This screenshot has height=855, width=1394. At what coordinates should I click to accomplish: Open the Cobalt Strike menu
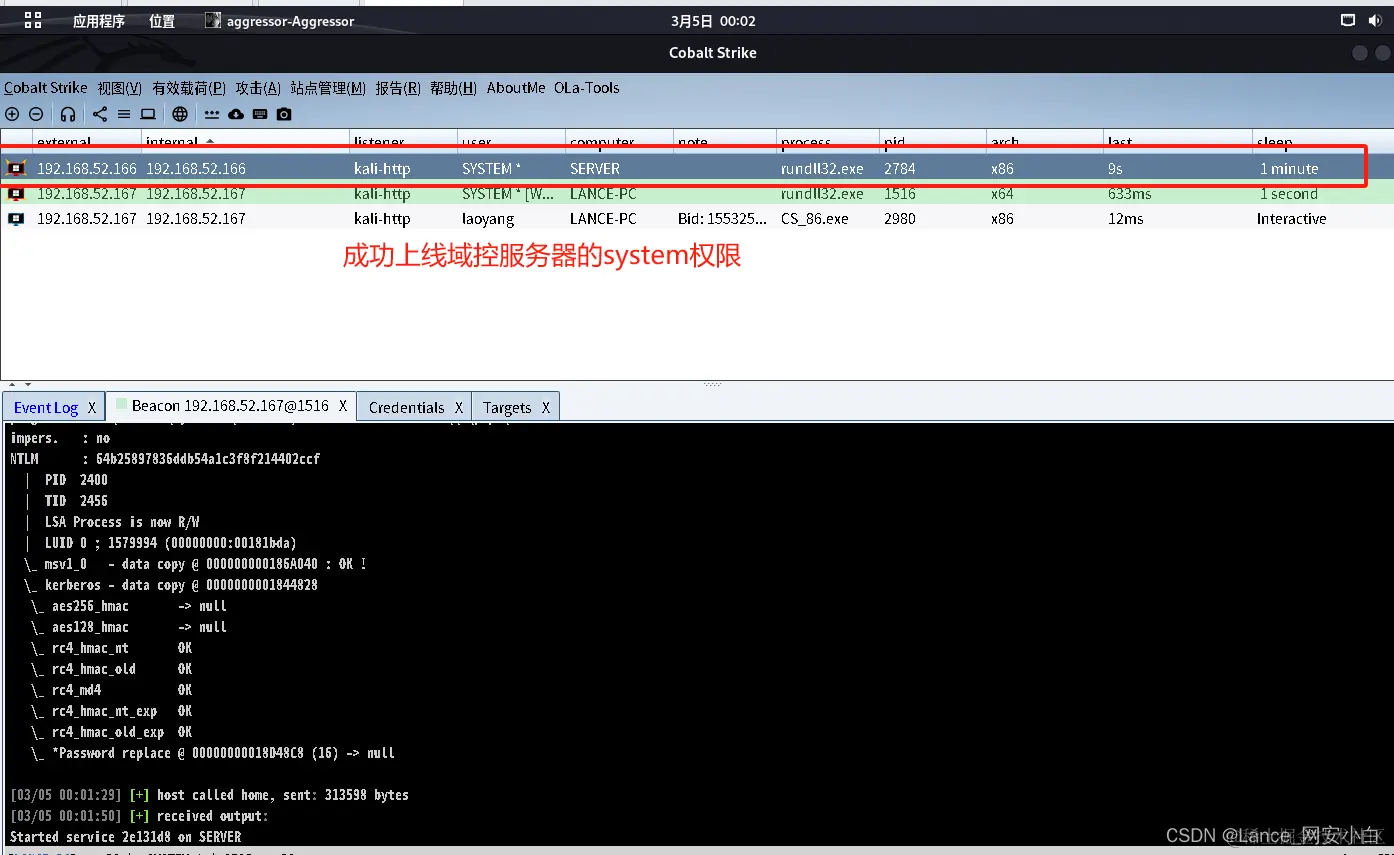[x=46, y=88]
